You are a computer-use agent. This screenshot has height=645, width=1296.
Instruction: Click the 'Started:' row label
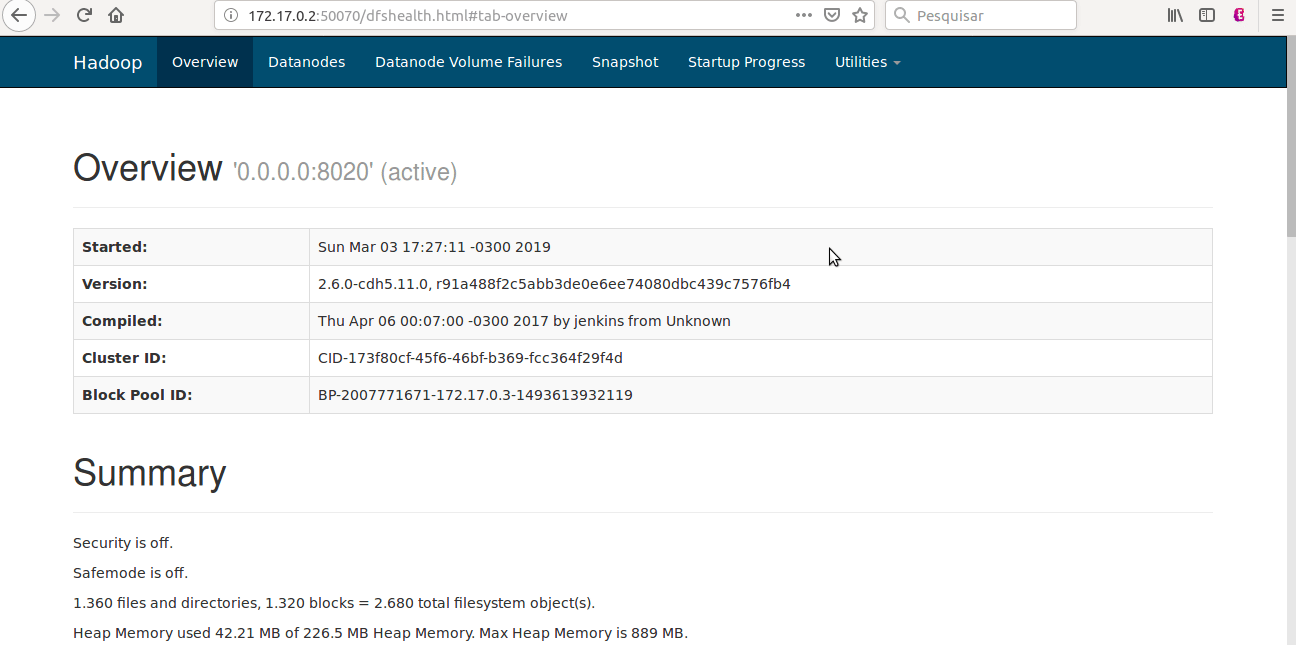pyautogui.click(x=114, y=247)
